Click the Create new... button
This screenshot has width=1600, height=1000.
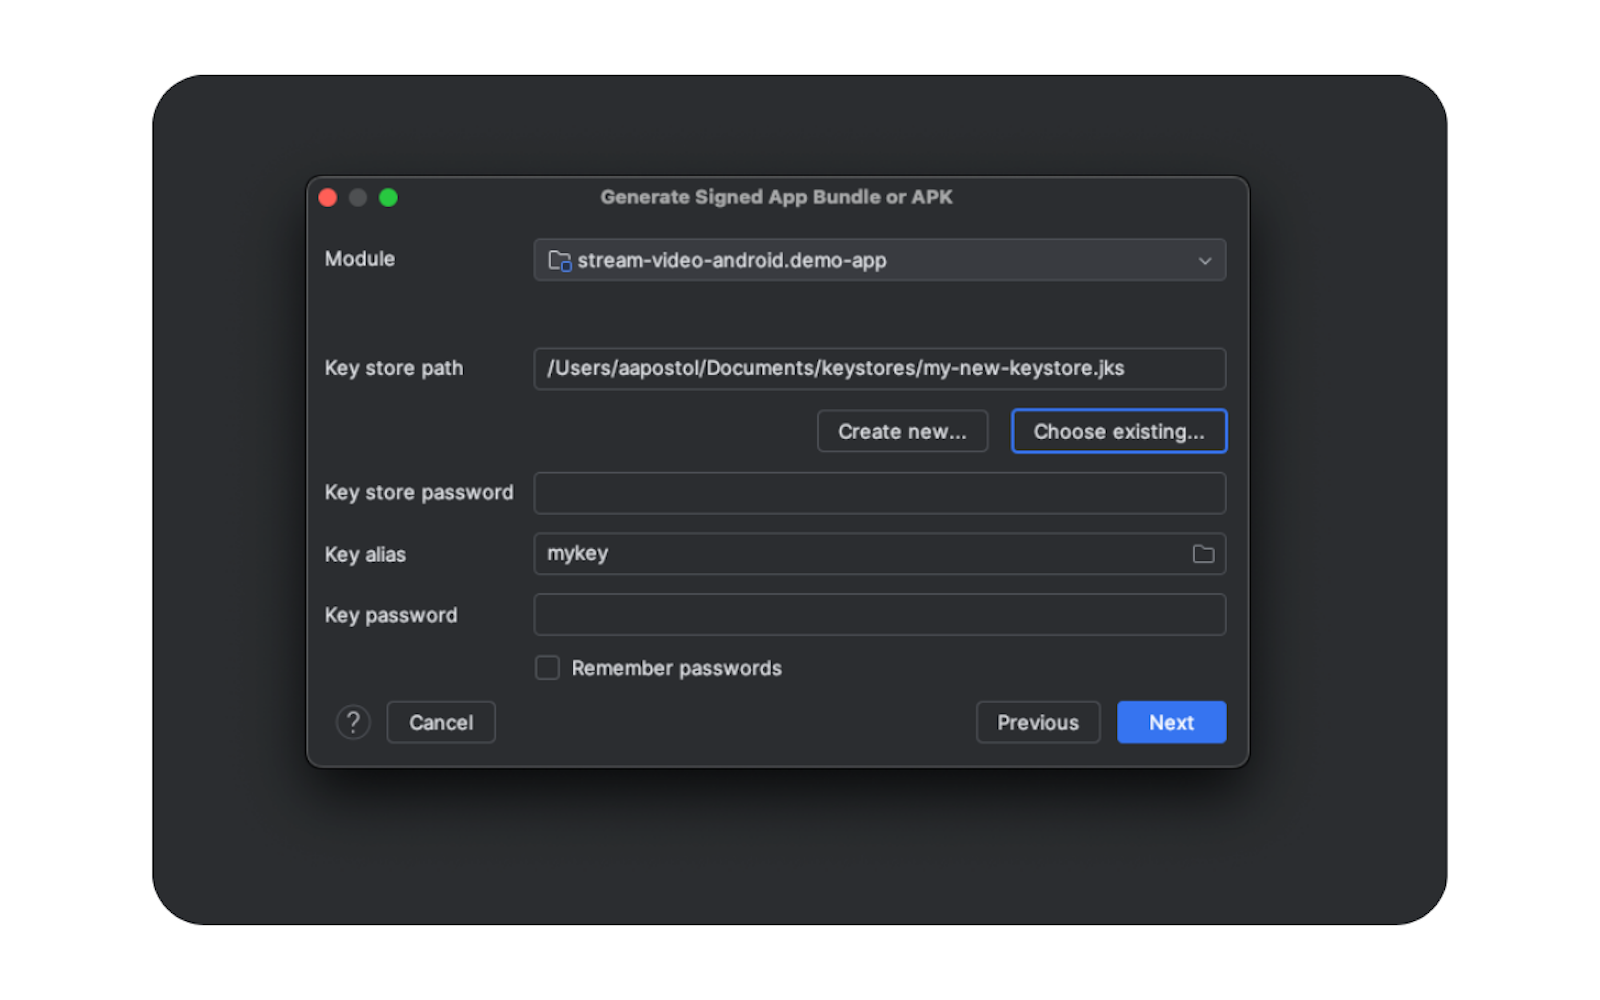tap(902, 431)
